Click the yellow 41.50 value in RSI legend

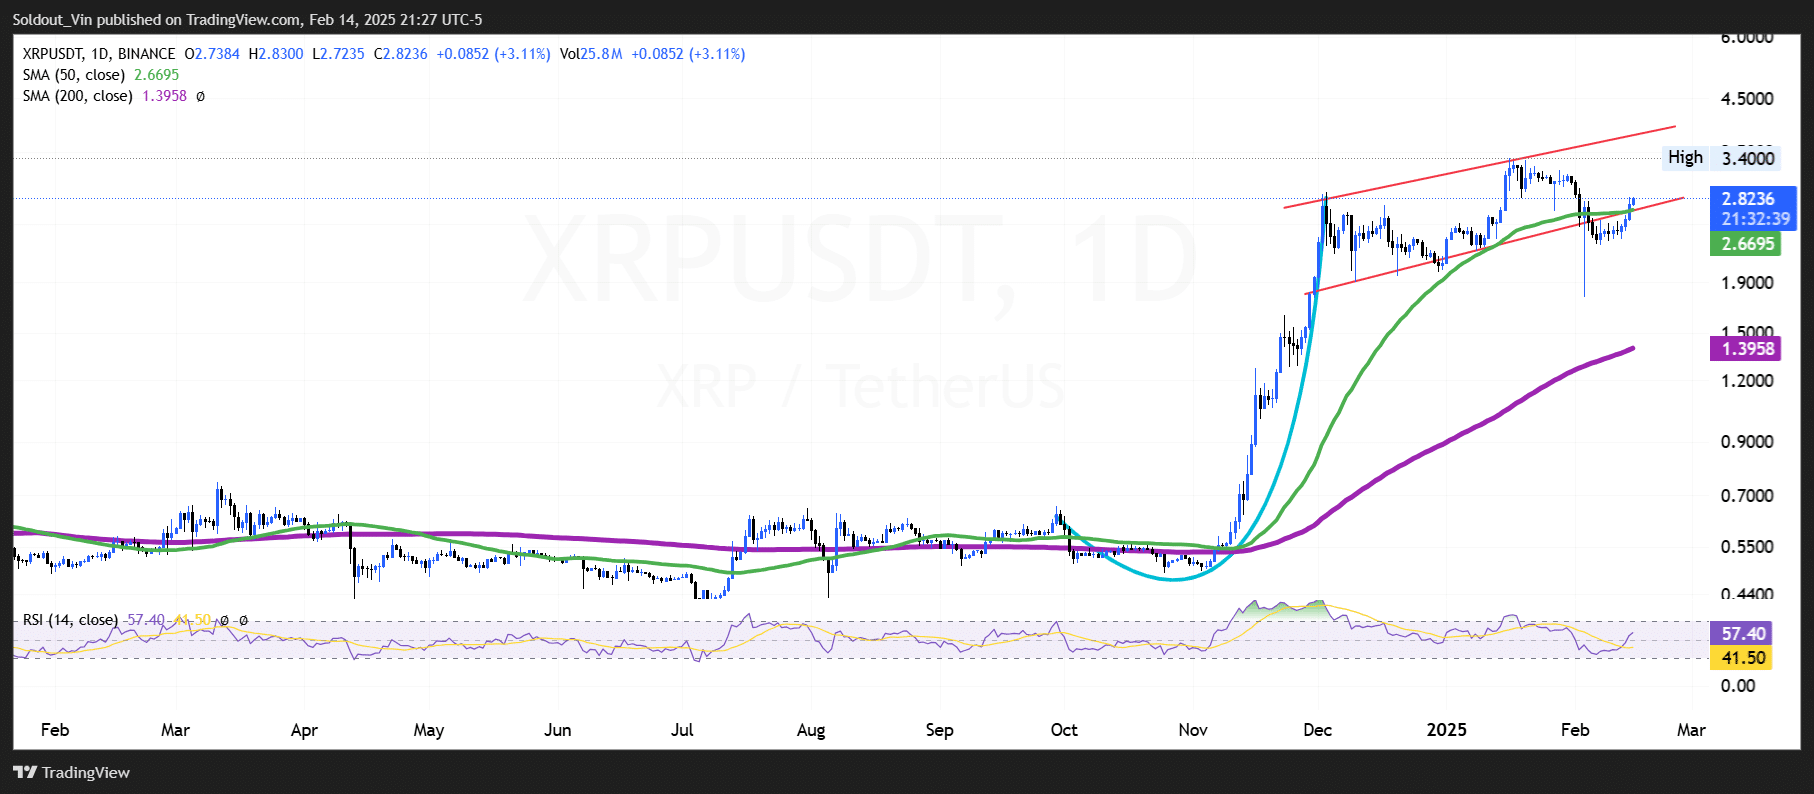click(193, 620)
